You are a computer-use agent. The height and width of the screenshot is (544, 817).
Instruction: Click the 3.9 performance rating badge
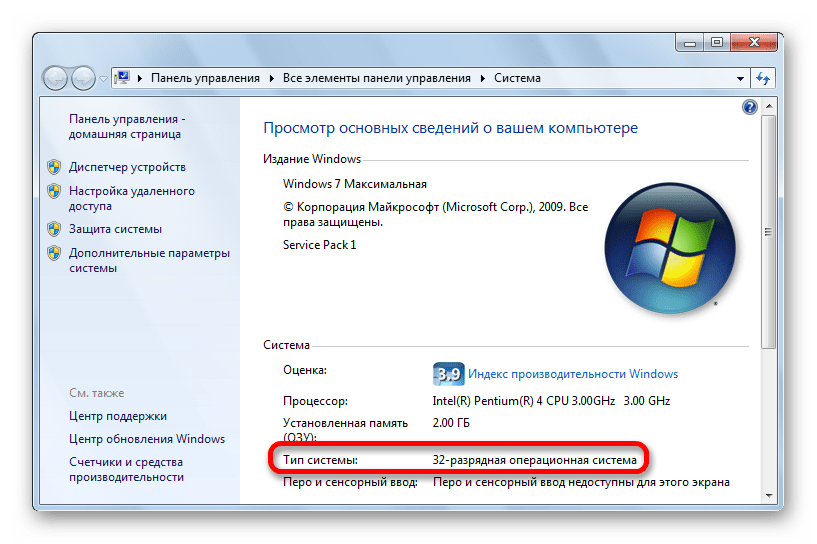pos(448,374)
